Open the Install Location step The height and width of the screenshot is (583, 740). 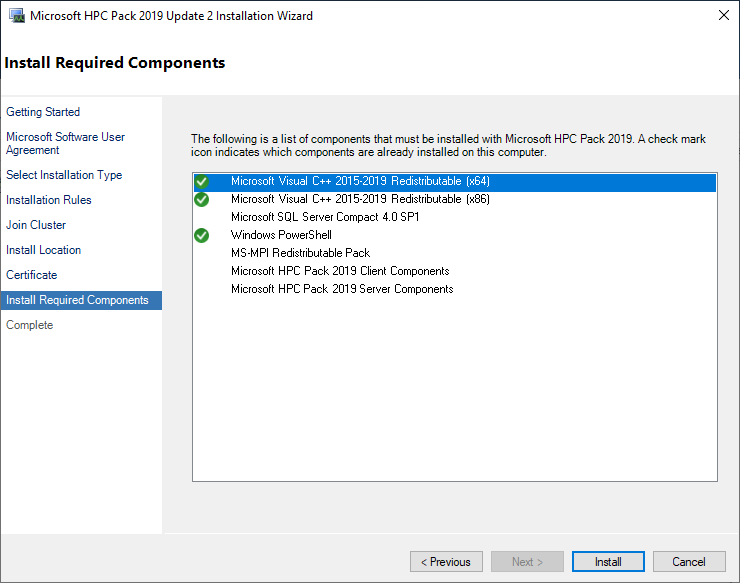coord(43,250)
